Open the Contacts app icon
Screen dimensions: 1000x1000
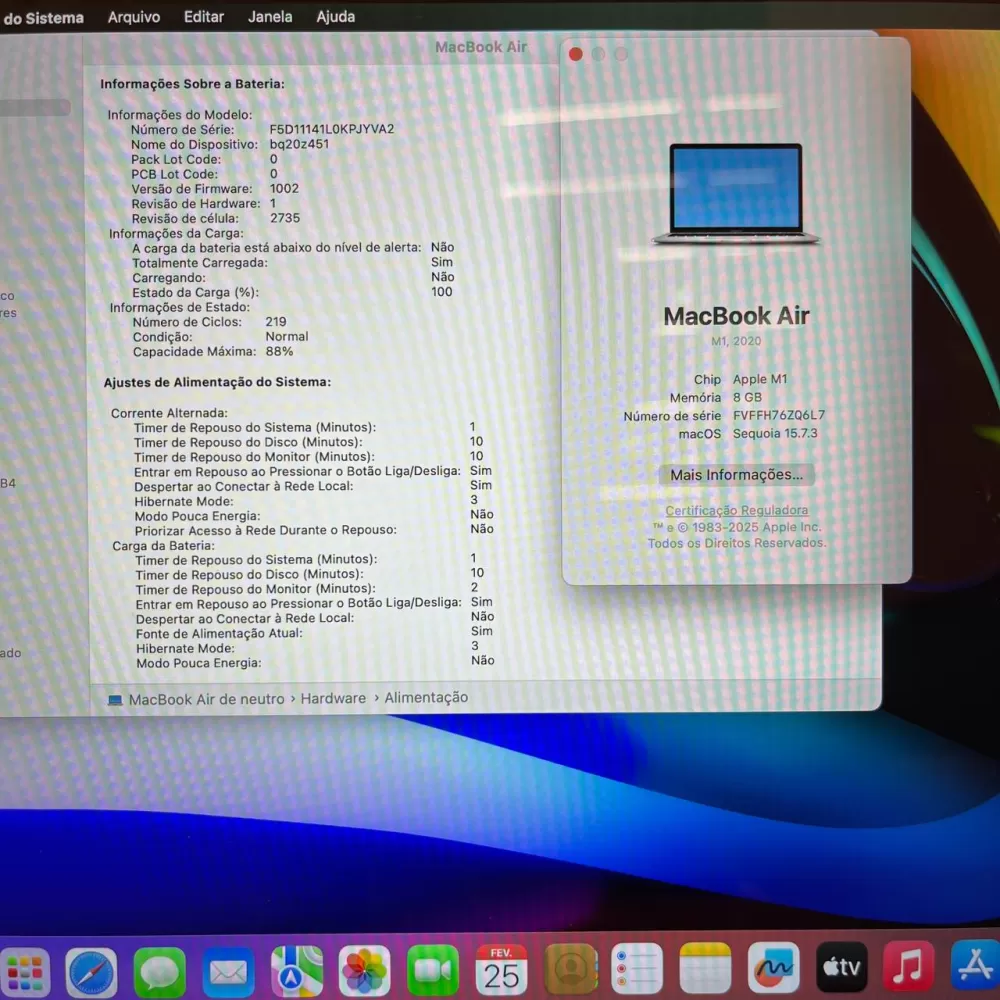pos(570,968)
